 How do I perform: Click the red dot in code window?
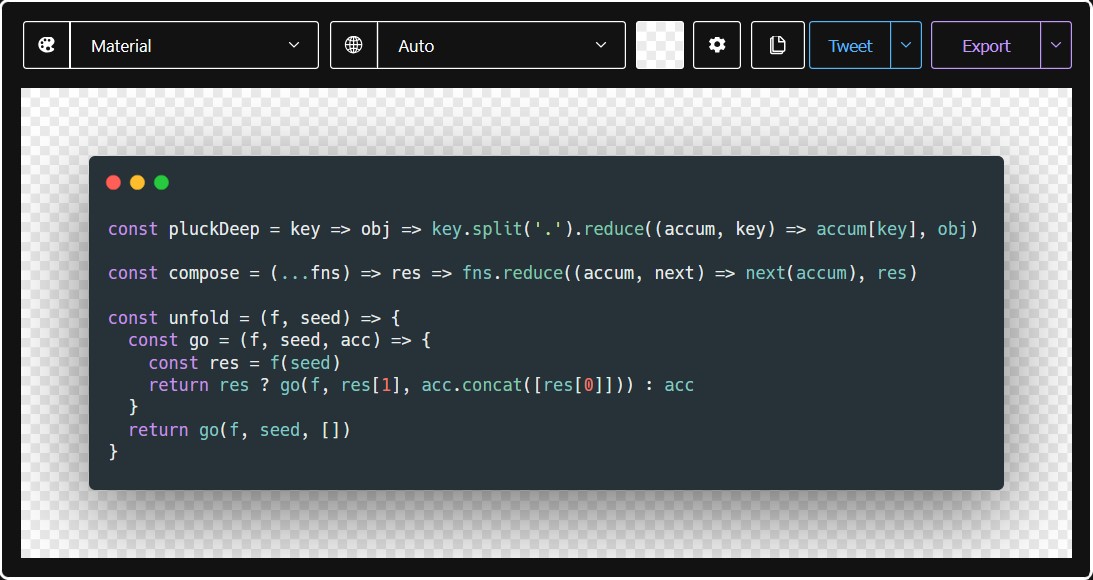click(x=114, y=182)
